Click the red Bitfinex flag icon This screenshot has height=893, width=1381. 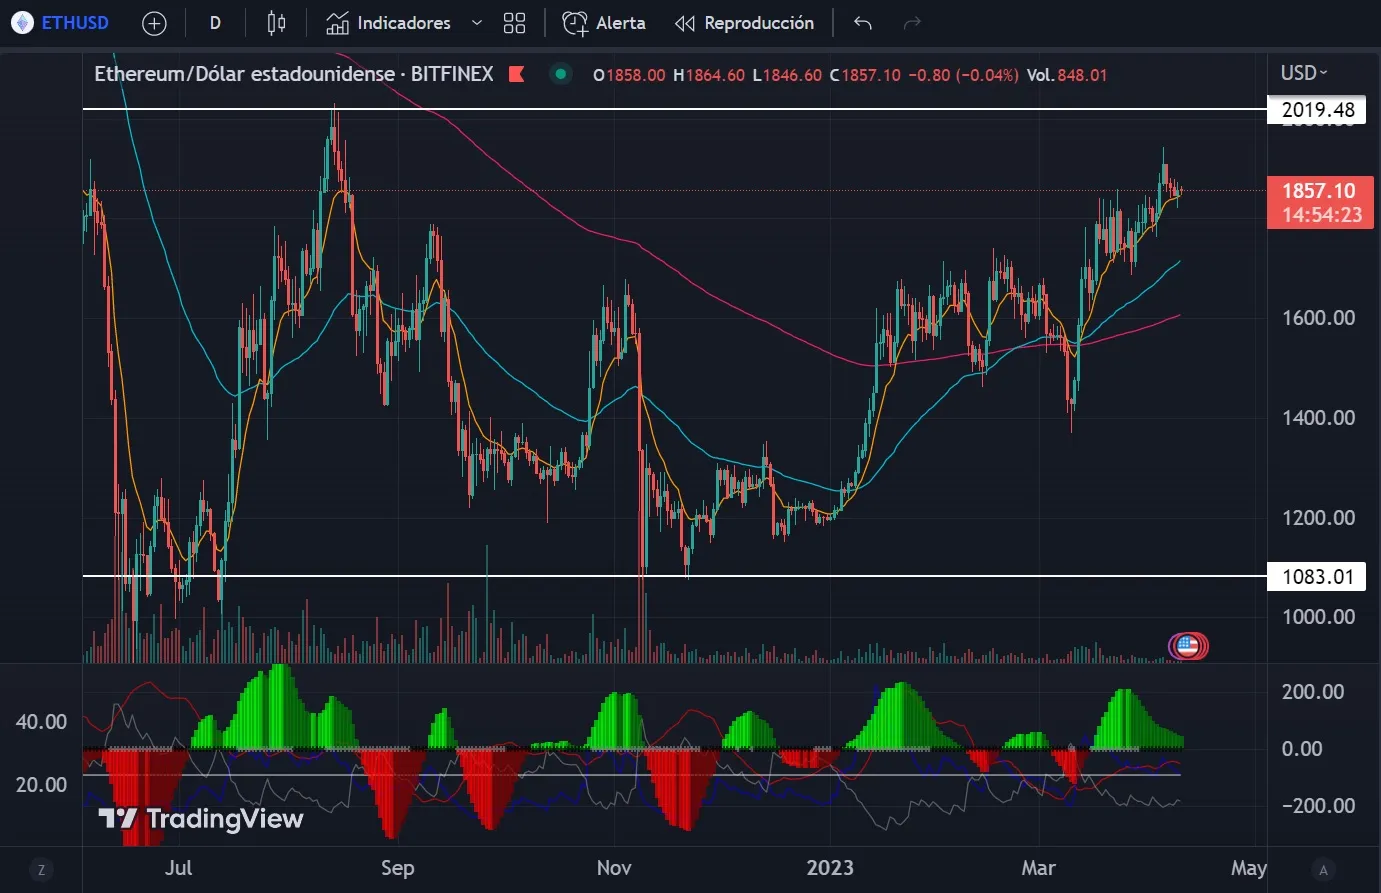(x=517, y=74)
